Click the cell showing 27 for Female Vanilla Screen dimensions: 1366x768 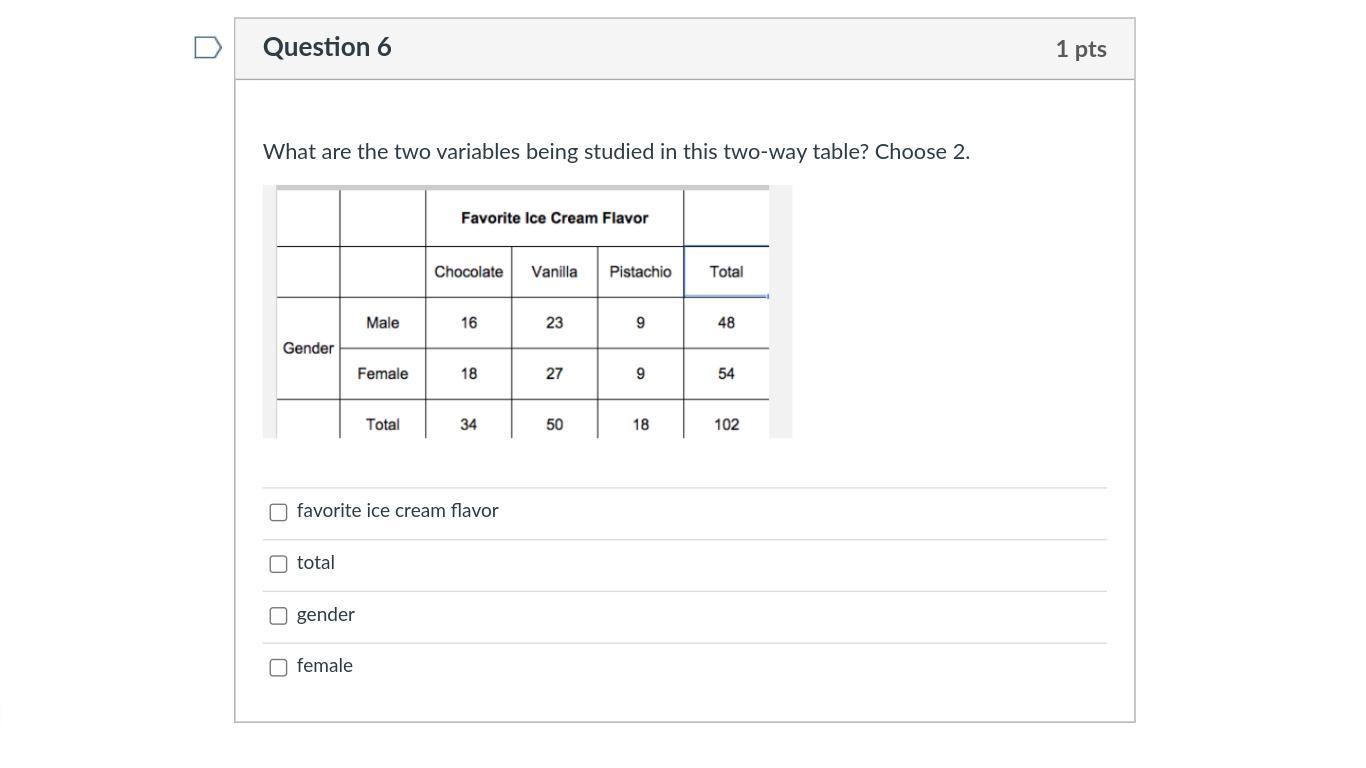click(x=554, y=374)
